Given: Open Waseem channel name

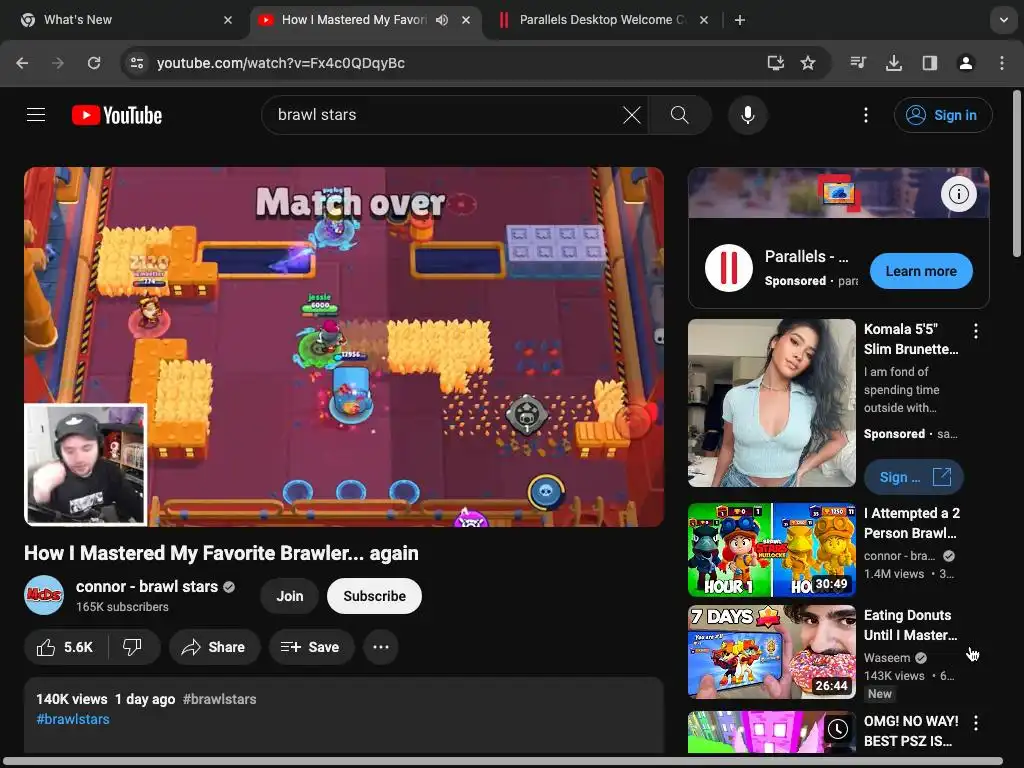Looking at the screenshot, I should (x=887, y=658).
